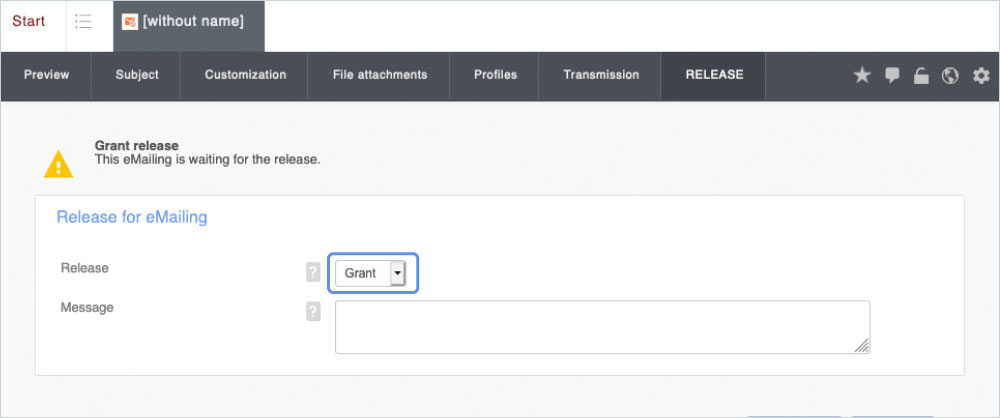Click the help icon beside Message

314,311
